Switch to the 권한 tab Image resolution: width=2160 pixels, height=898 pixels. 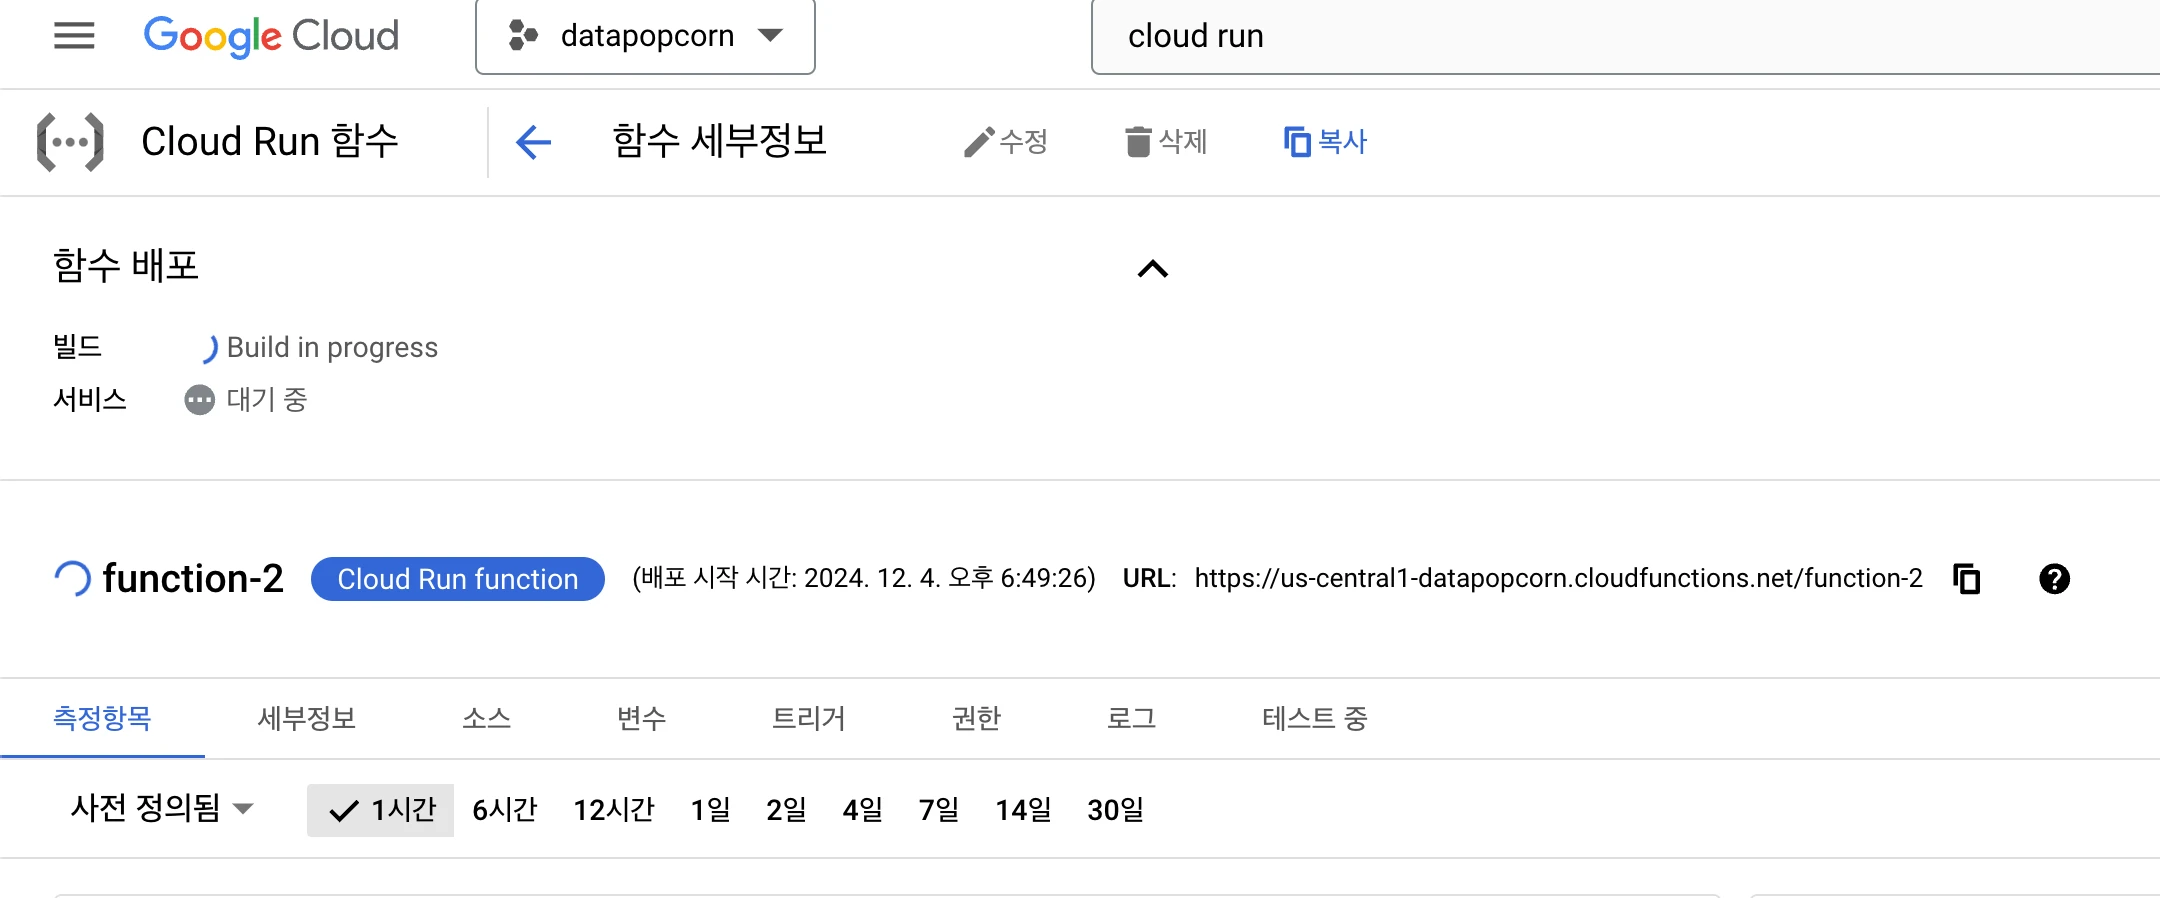coord(977,718)
